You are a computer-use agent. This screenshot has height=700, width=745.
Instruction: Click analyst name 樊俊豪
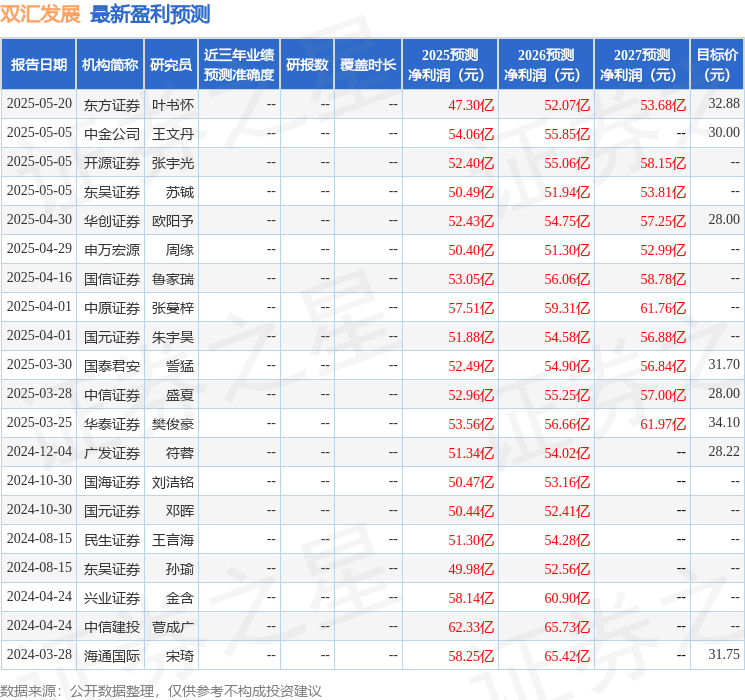pyautogui.click(x=172, y=424)
